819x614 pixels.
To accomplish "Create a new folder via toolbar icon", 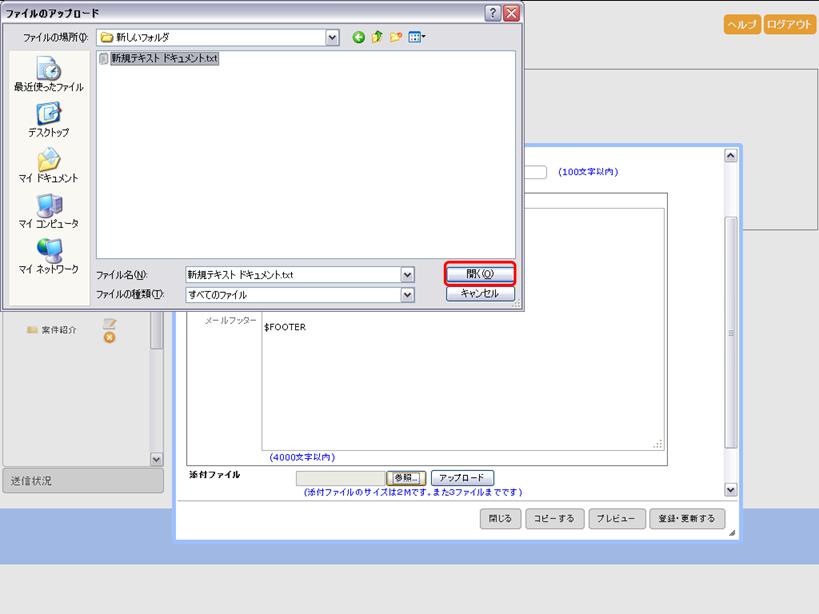I will (x=396, y=37).
